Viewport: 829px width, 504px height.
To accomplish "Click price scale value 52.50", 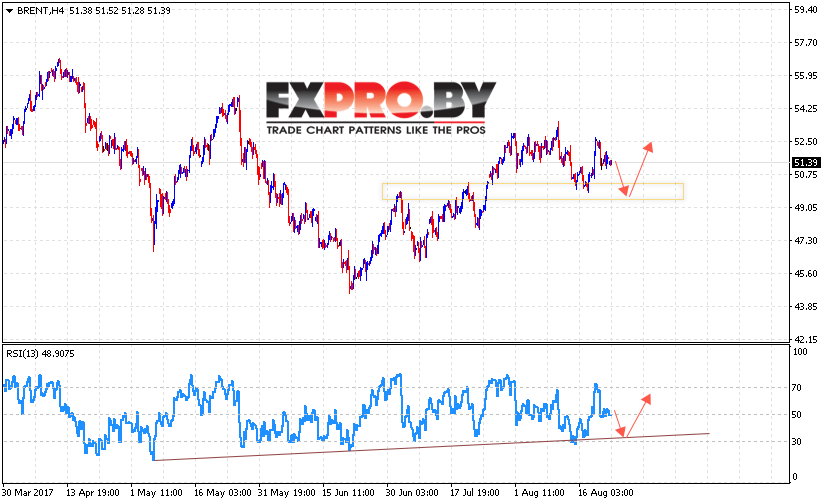I will (x=805, y=142).
